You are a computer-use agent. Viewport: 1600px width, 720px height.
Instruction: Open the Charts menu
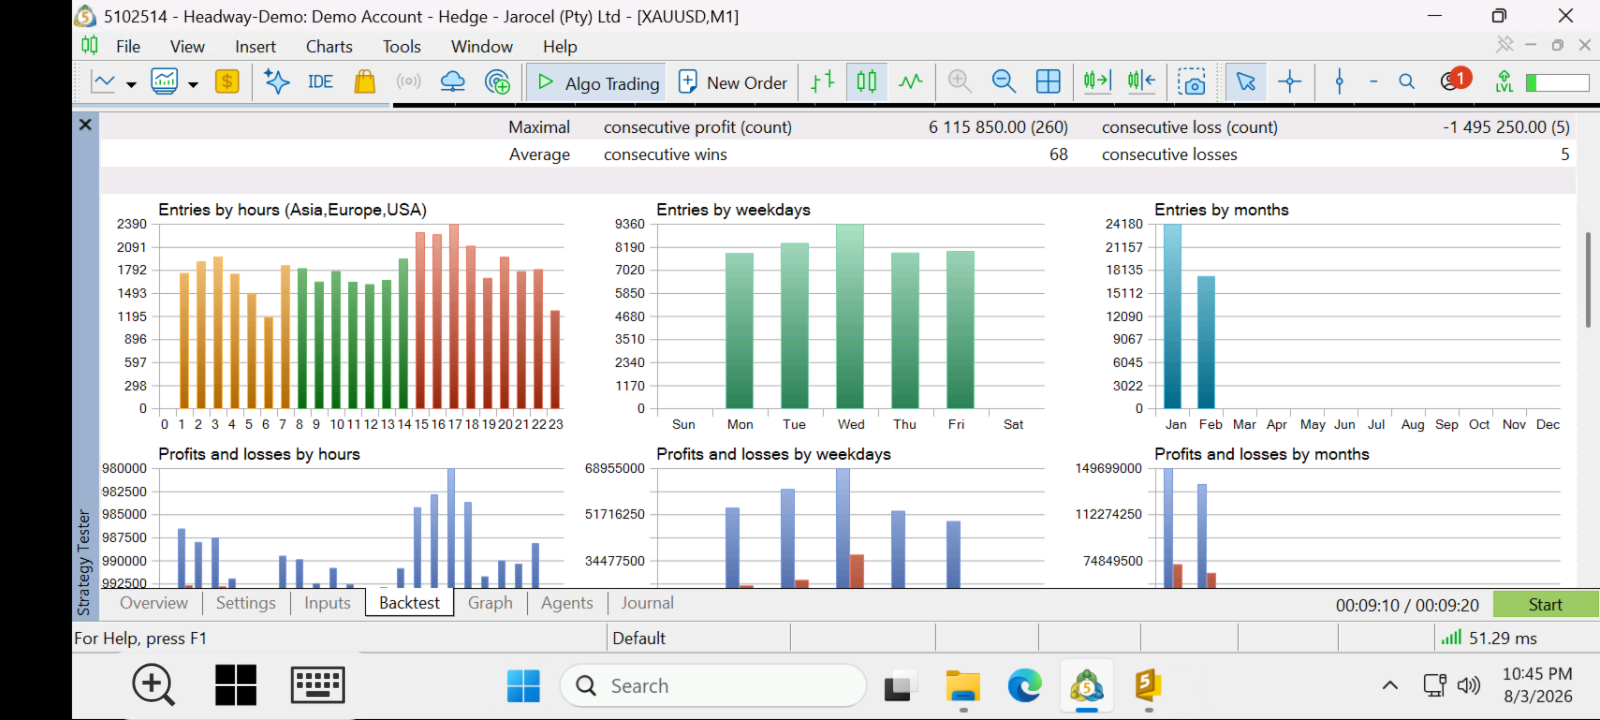(329, 46)
